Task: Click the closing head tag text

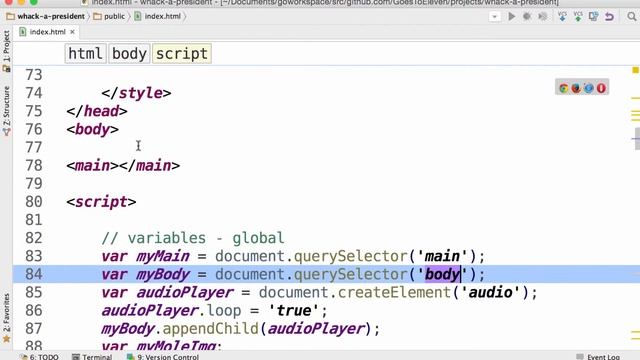Action: 97,111
